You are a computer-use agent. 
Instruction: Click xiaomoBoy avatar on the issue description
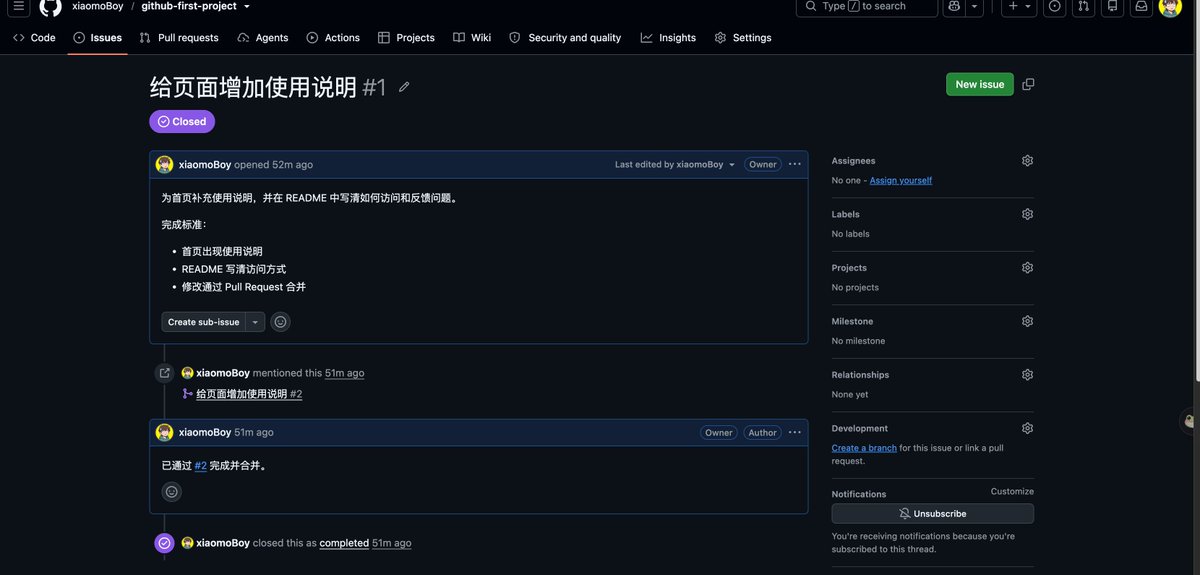tap(164, 164)
